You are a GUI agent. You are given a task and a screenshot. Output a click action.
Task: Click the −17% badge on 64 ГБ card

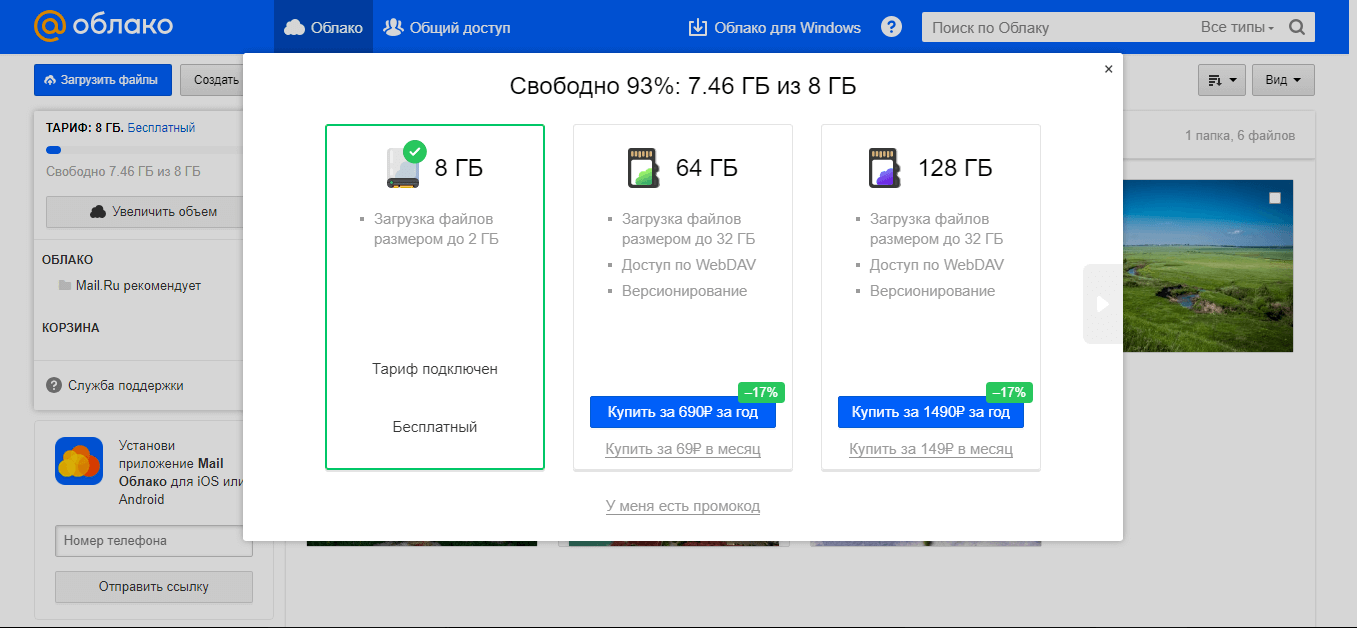(x=761, y=392)
